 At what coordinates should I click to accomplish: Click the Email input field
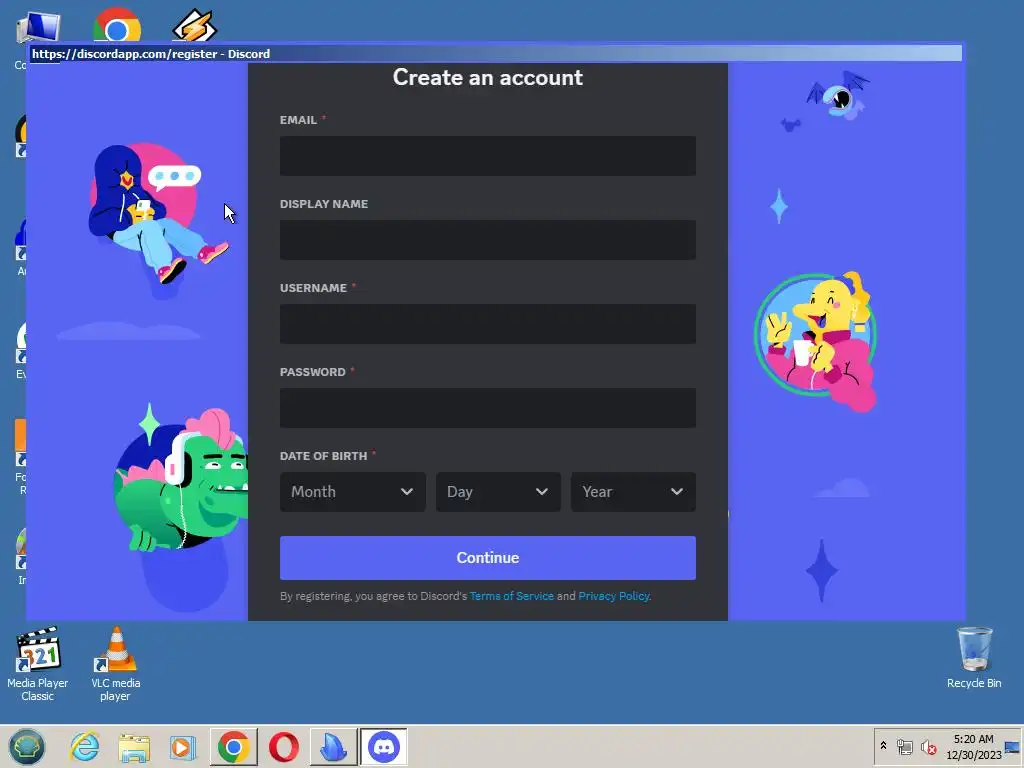[x=487, y=155]
